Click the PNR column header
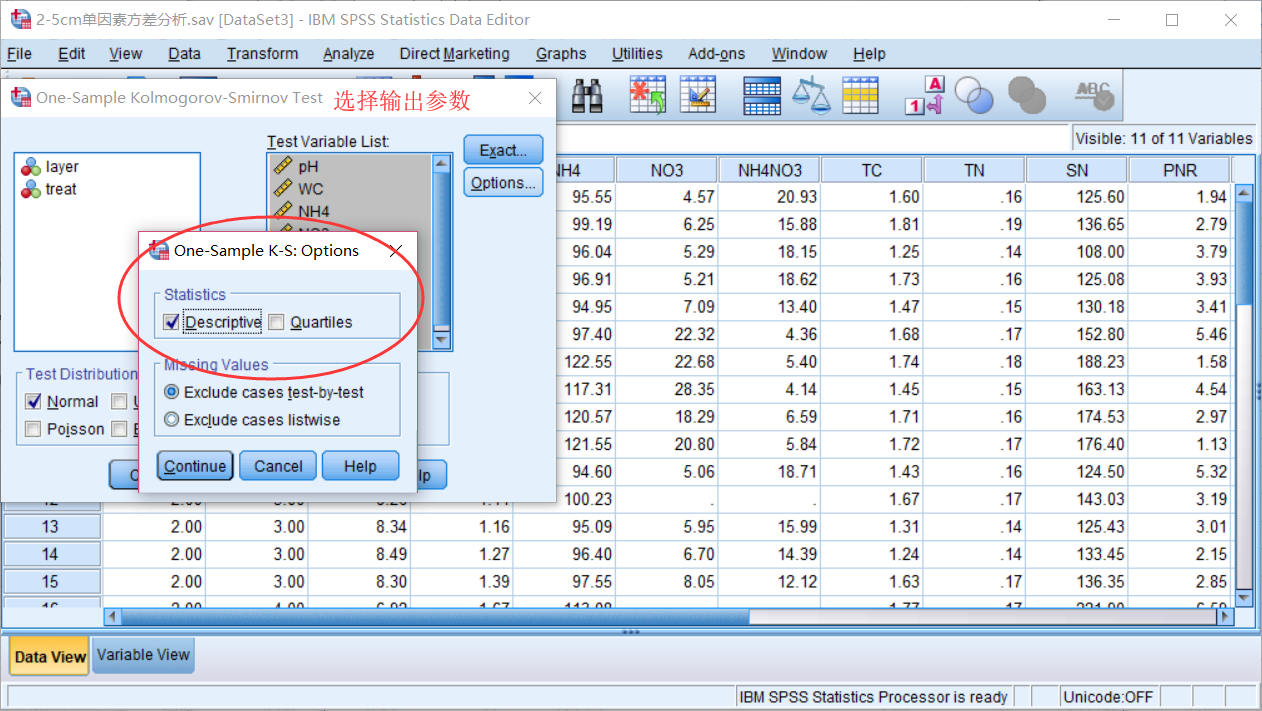The height and width of the screenshot is (711, 1262). (1180, 170)
